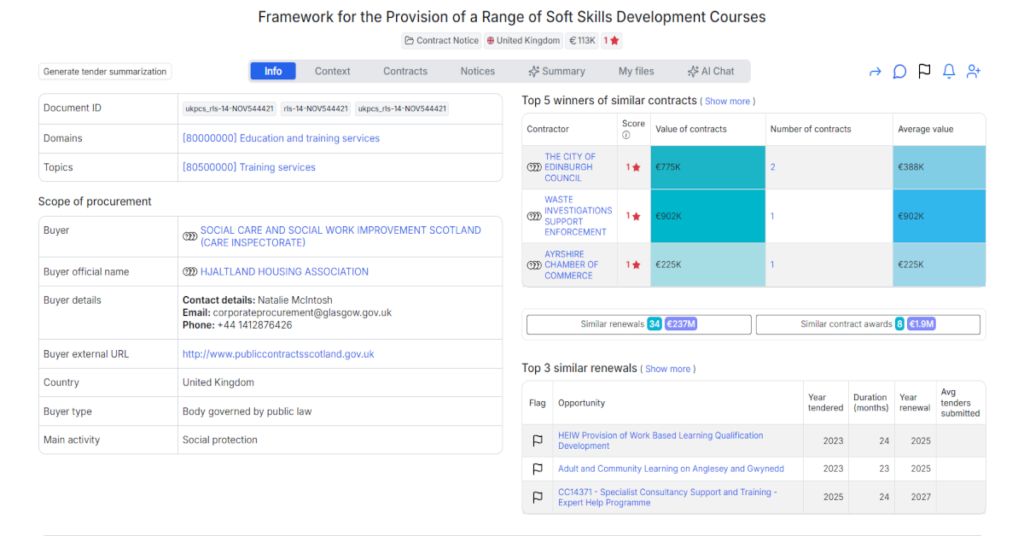
Task: Open Education and training services domain link
Action: [281, 138]
